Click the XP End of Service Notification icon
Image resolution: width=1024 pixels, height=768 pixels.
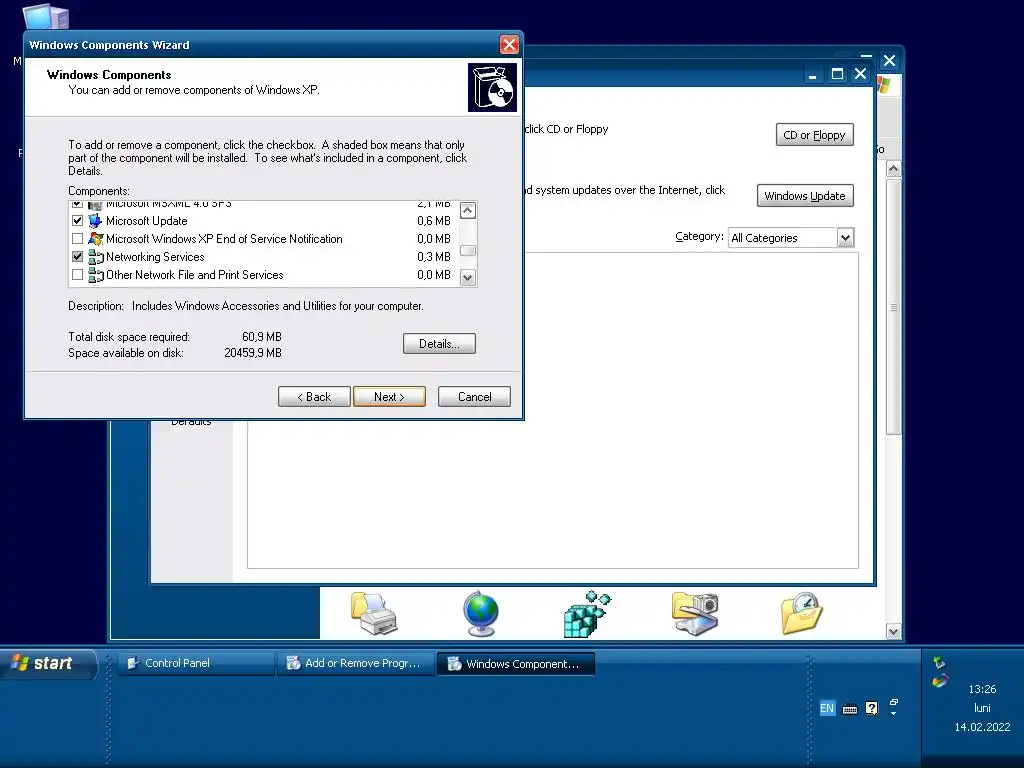(95, 239)
